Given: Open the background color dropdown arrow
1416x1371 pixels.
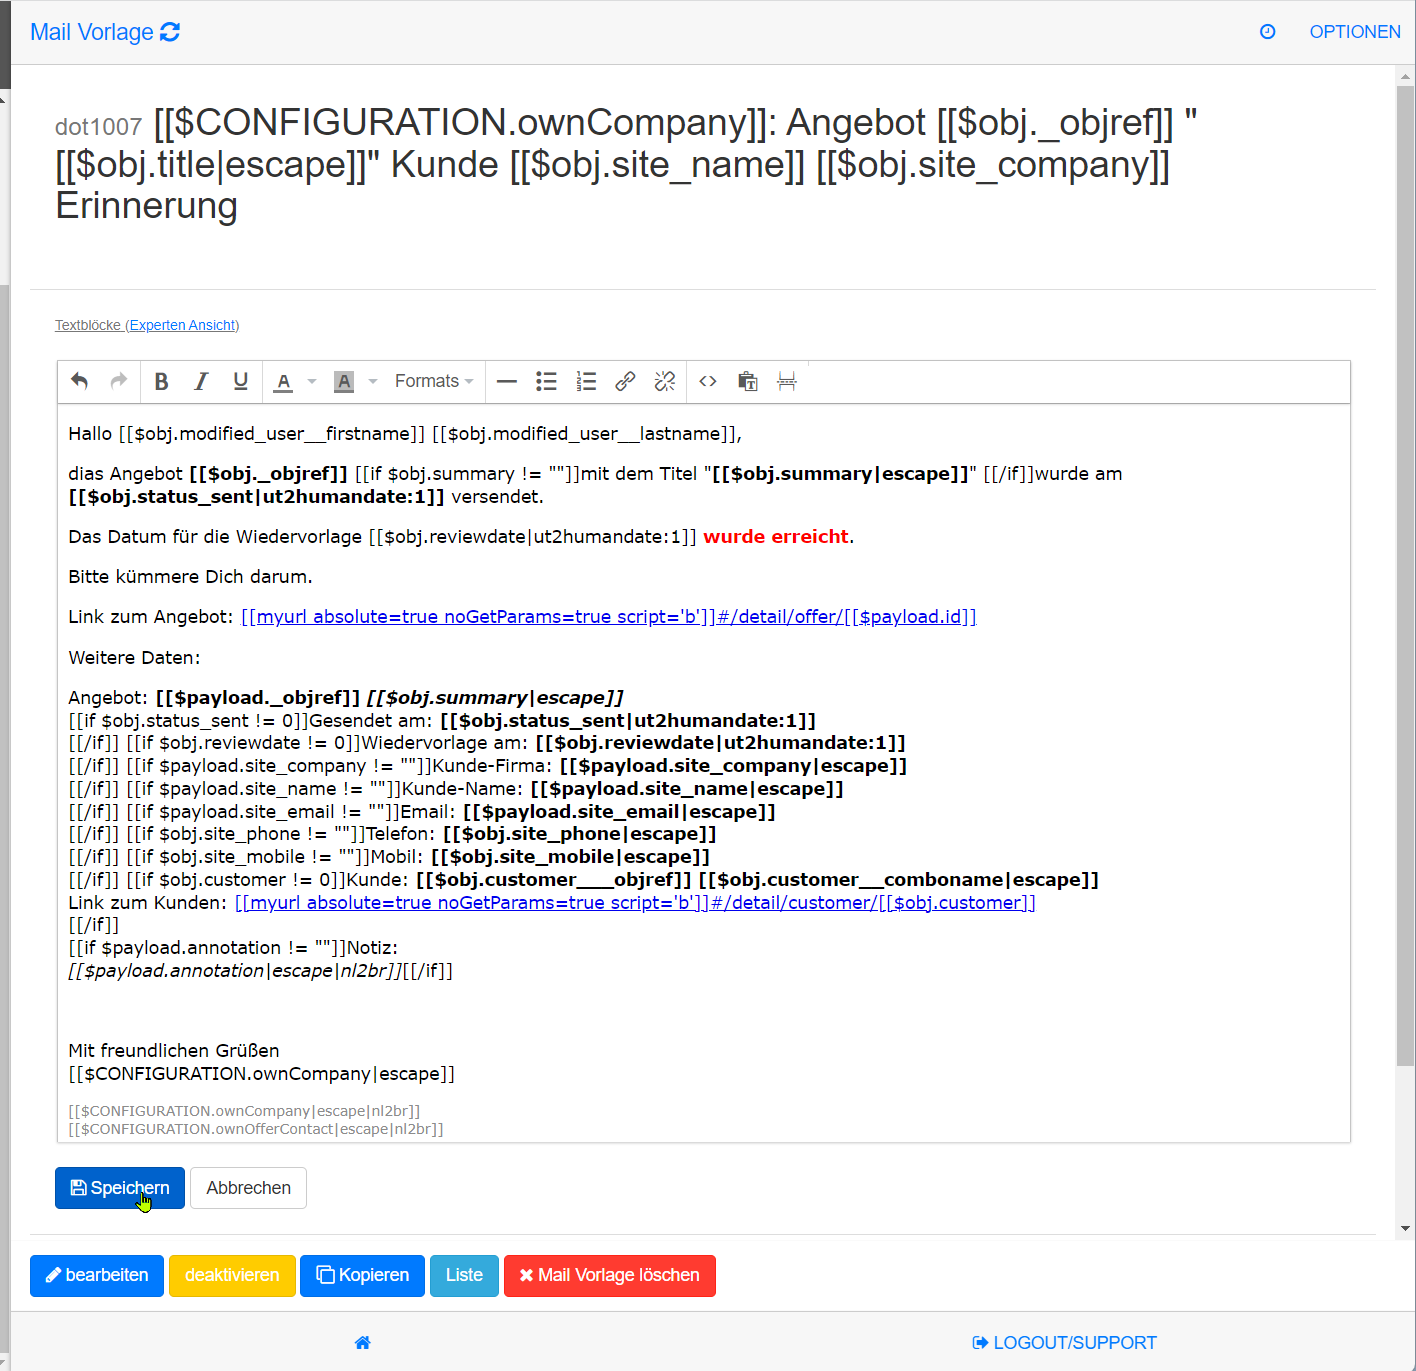Looking at the screenshot, I should (x=373, y=381).
